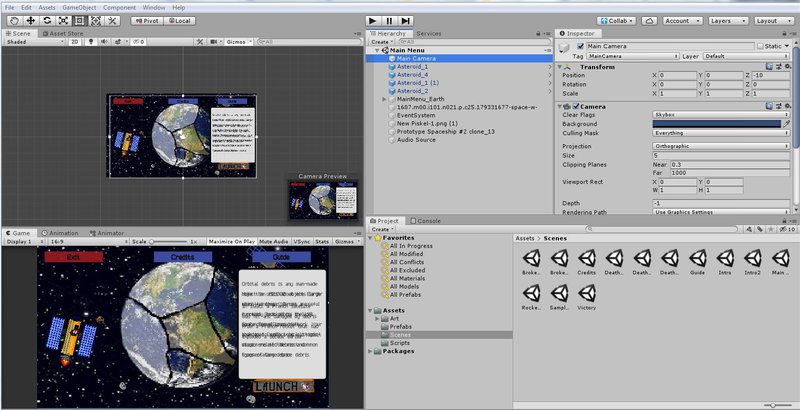This screenshot has width=800, height=410.
Task: Expand the MainMenu_Earth hierarchy item
Action: tap(386, 99)
